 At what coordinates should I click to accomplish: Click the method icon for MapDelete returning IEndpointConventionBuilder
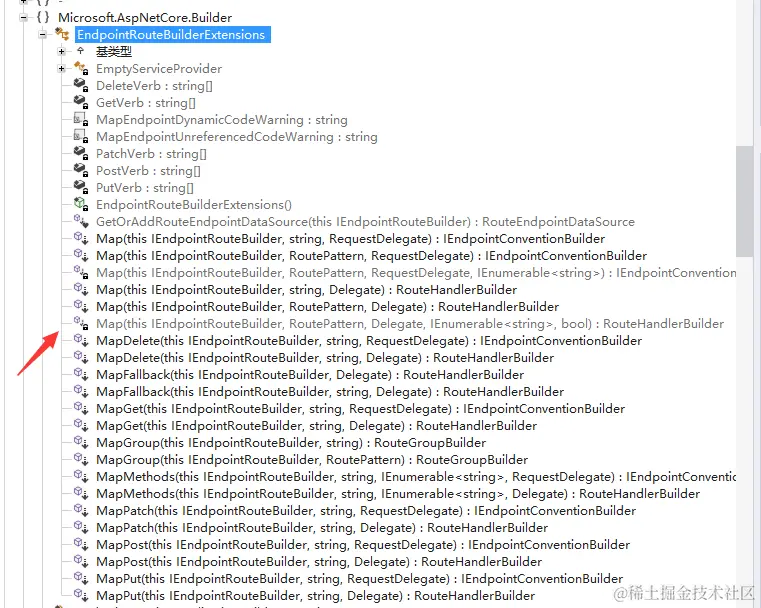click(x=81, y=340)
